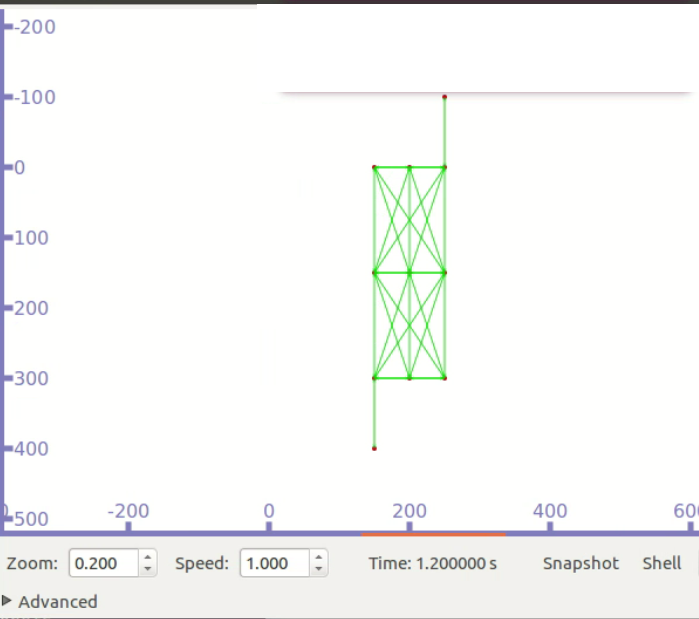Click the Snapshot button
Image resolution: width=699 pixels, height=619 pixels.
pyautogui.click(x=580, y=563)
